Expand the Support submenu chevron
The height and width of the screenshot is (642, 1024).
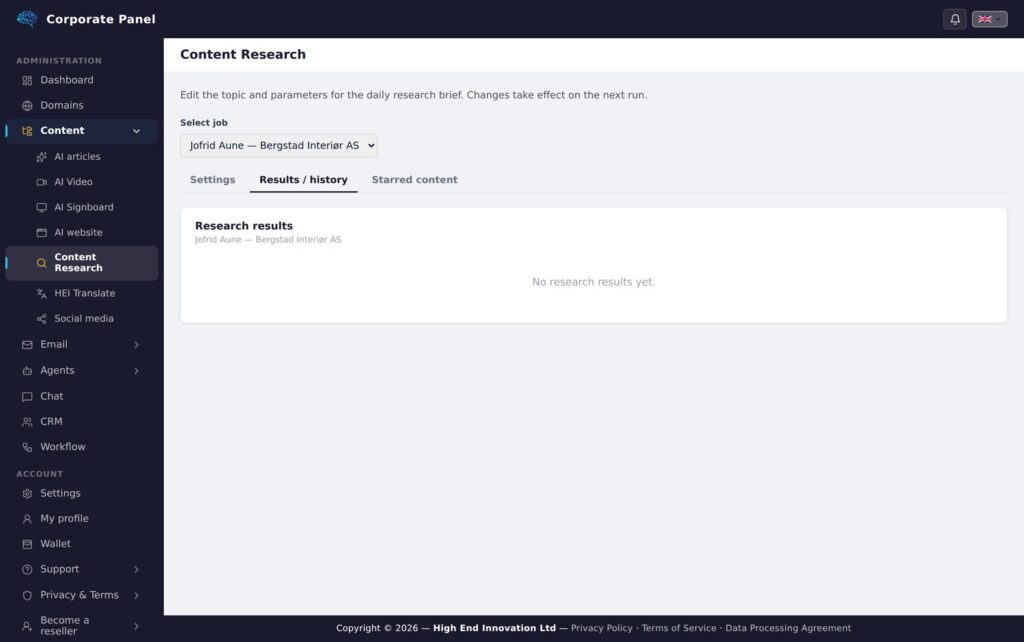(136, 570)
